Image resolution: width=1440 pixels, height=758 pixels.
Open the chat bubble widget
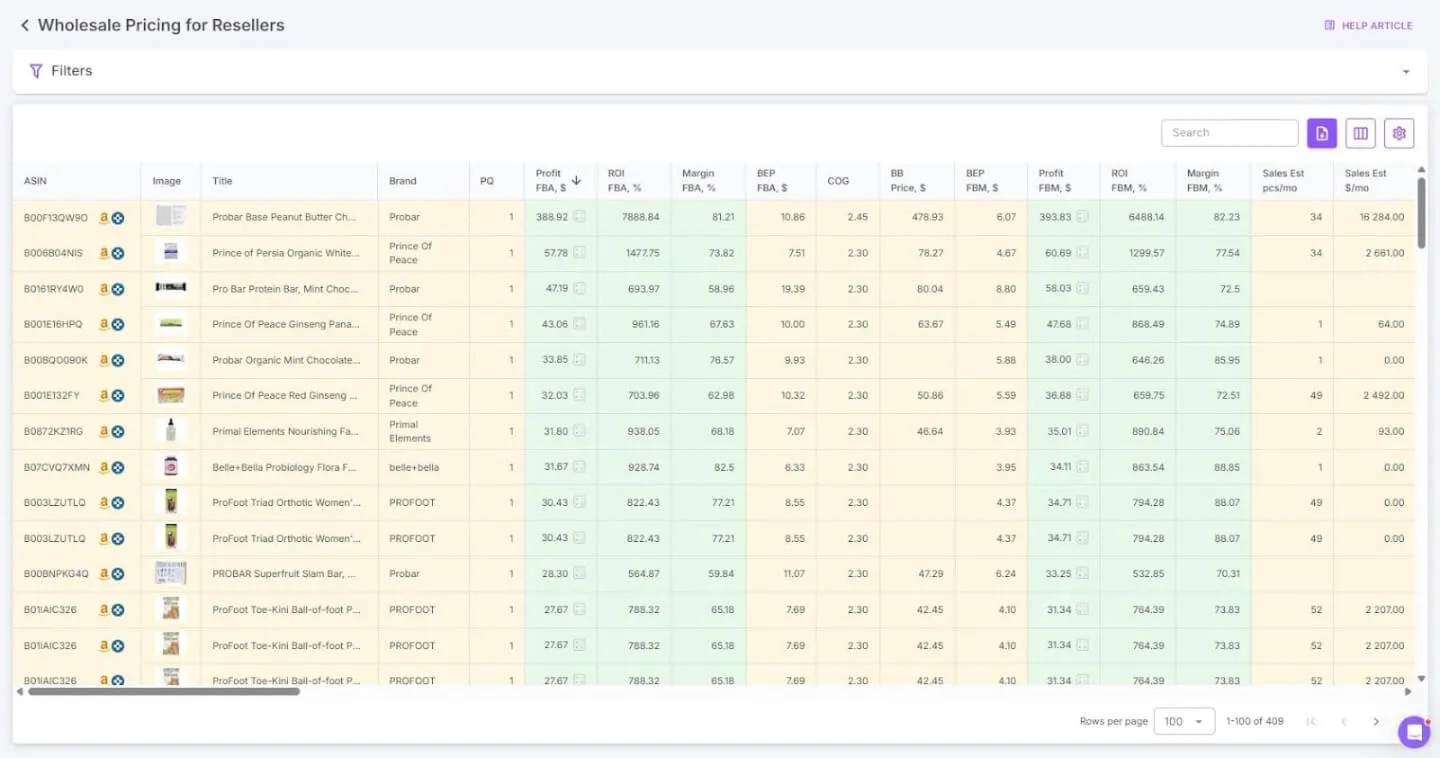[x=1414, y=732]
